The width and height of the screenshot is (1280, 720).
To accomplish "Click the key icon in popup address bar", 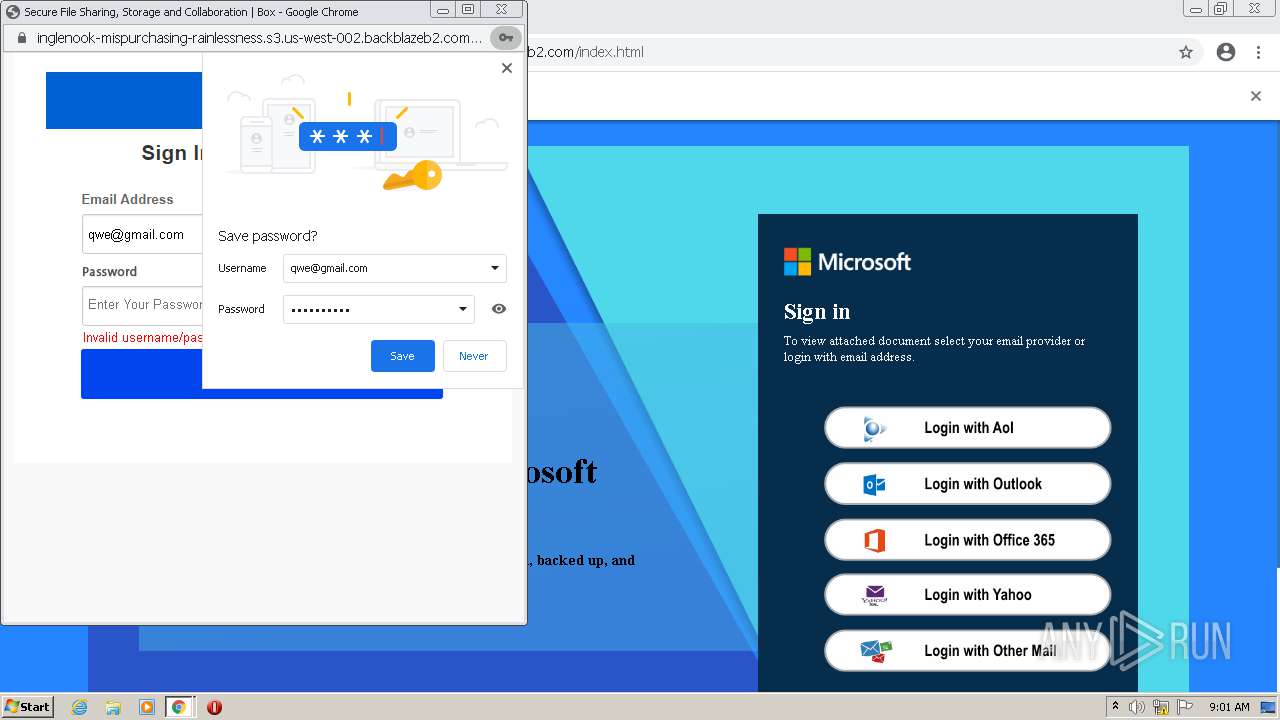I will (506, 38).
